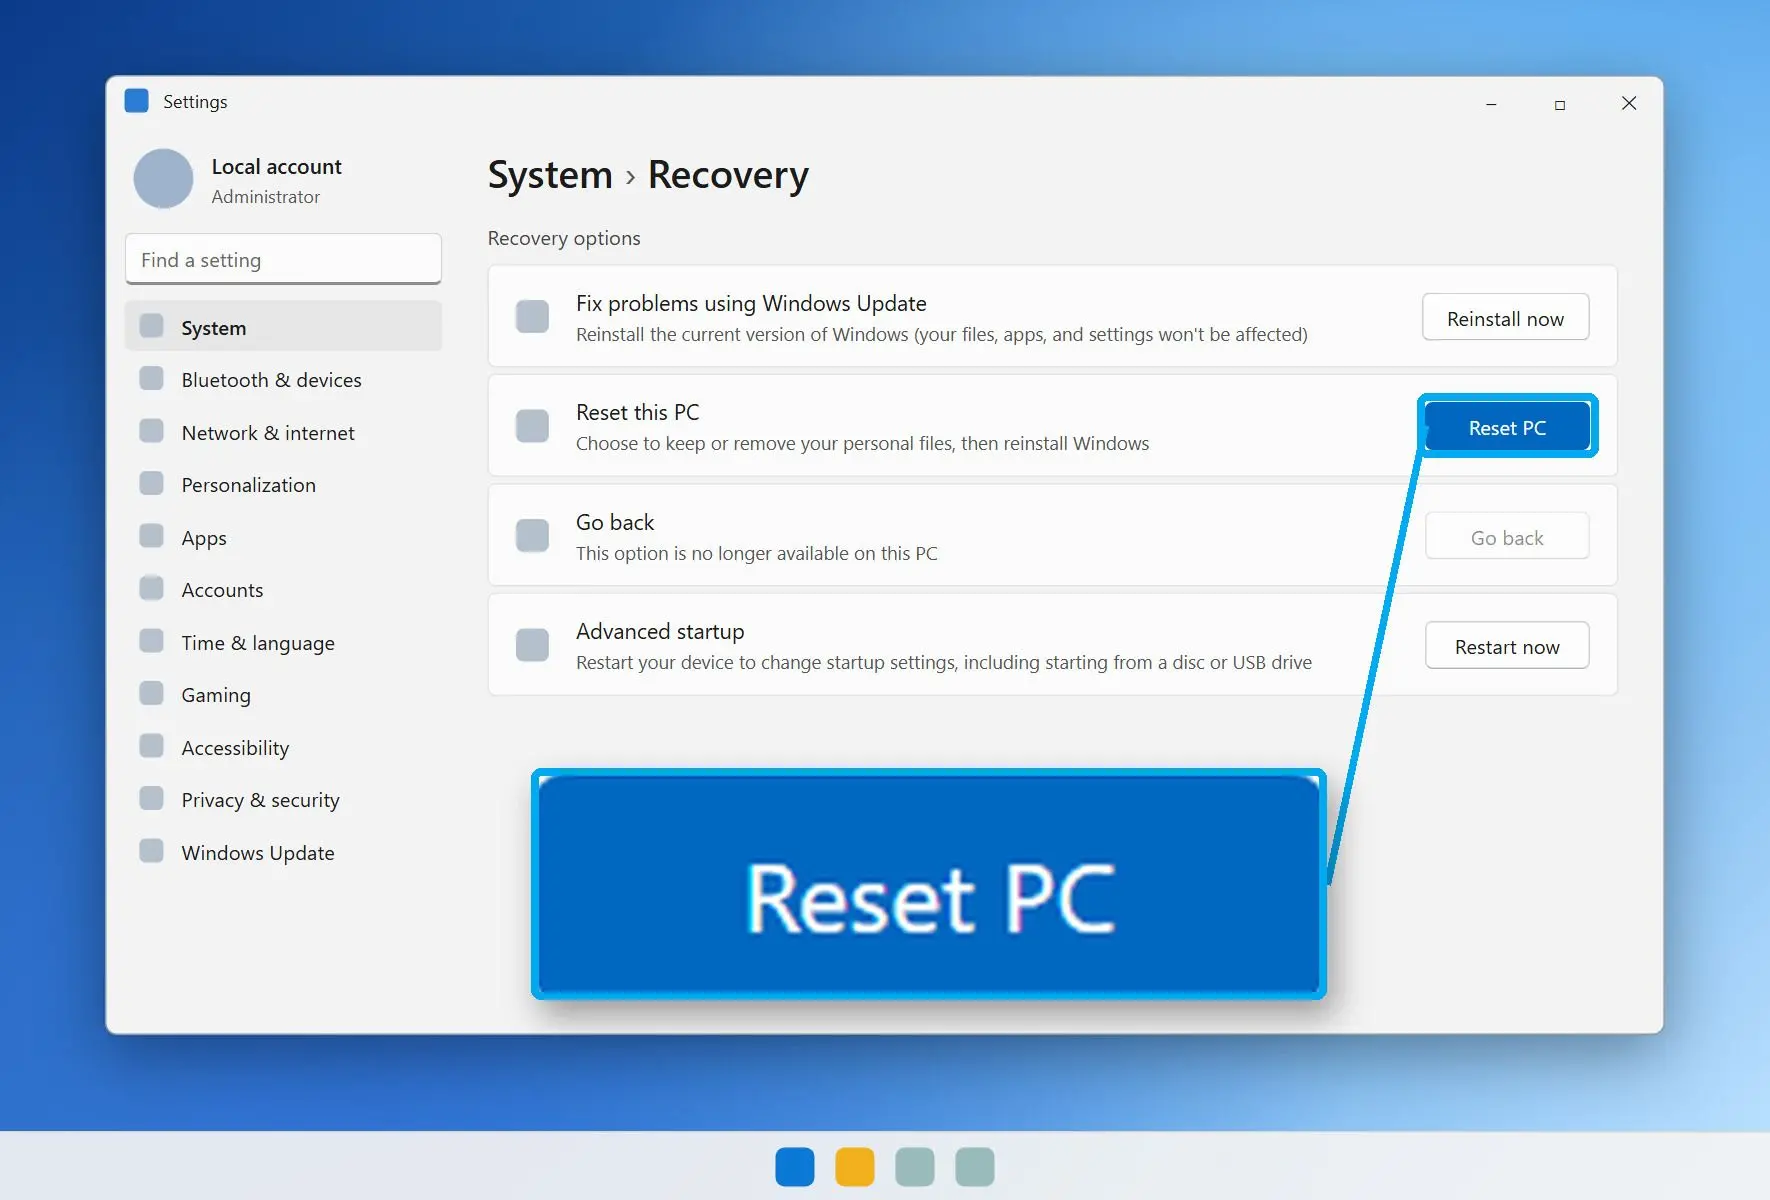Click the small Reset PC button
The image size is (1770, 1200).
pyautogui.click(x=1507, y=427)
